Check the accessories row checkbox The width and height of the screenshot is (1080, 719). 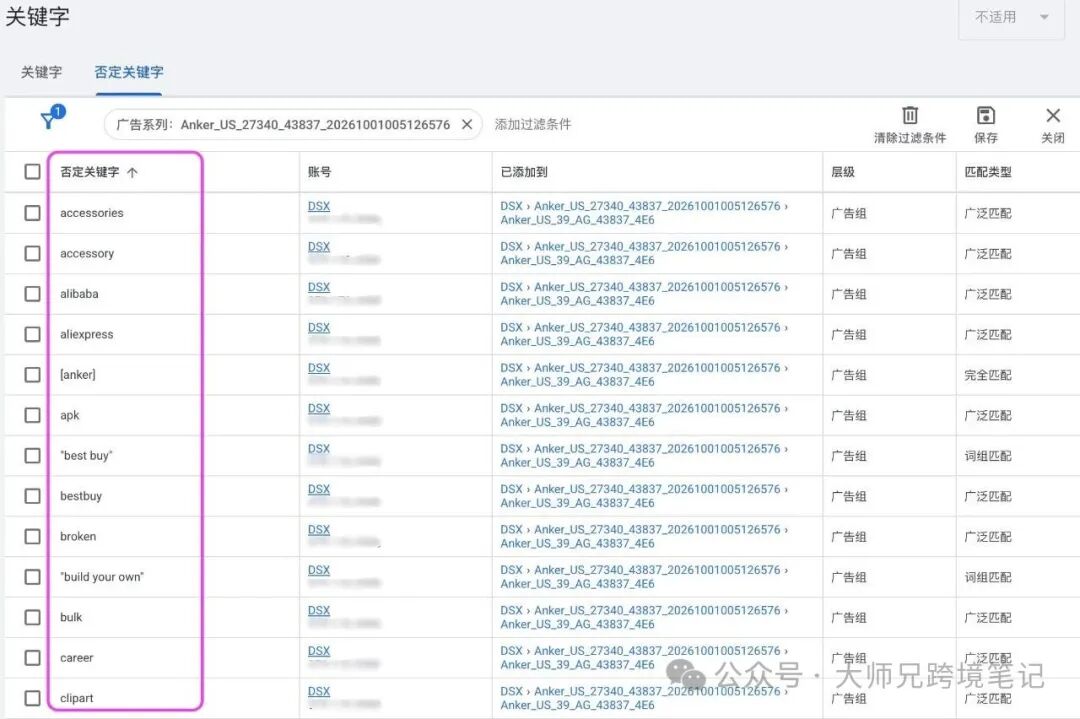(32, 213)
